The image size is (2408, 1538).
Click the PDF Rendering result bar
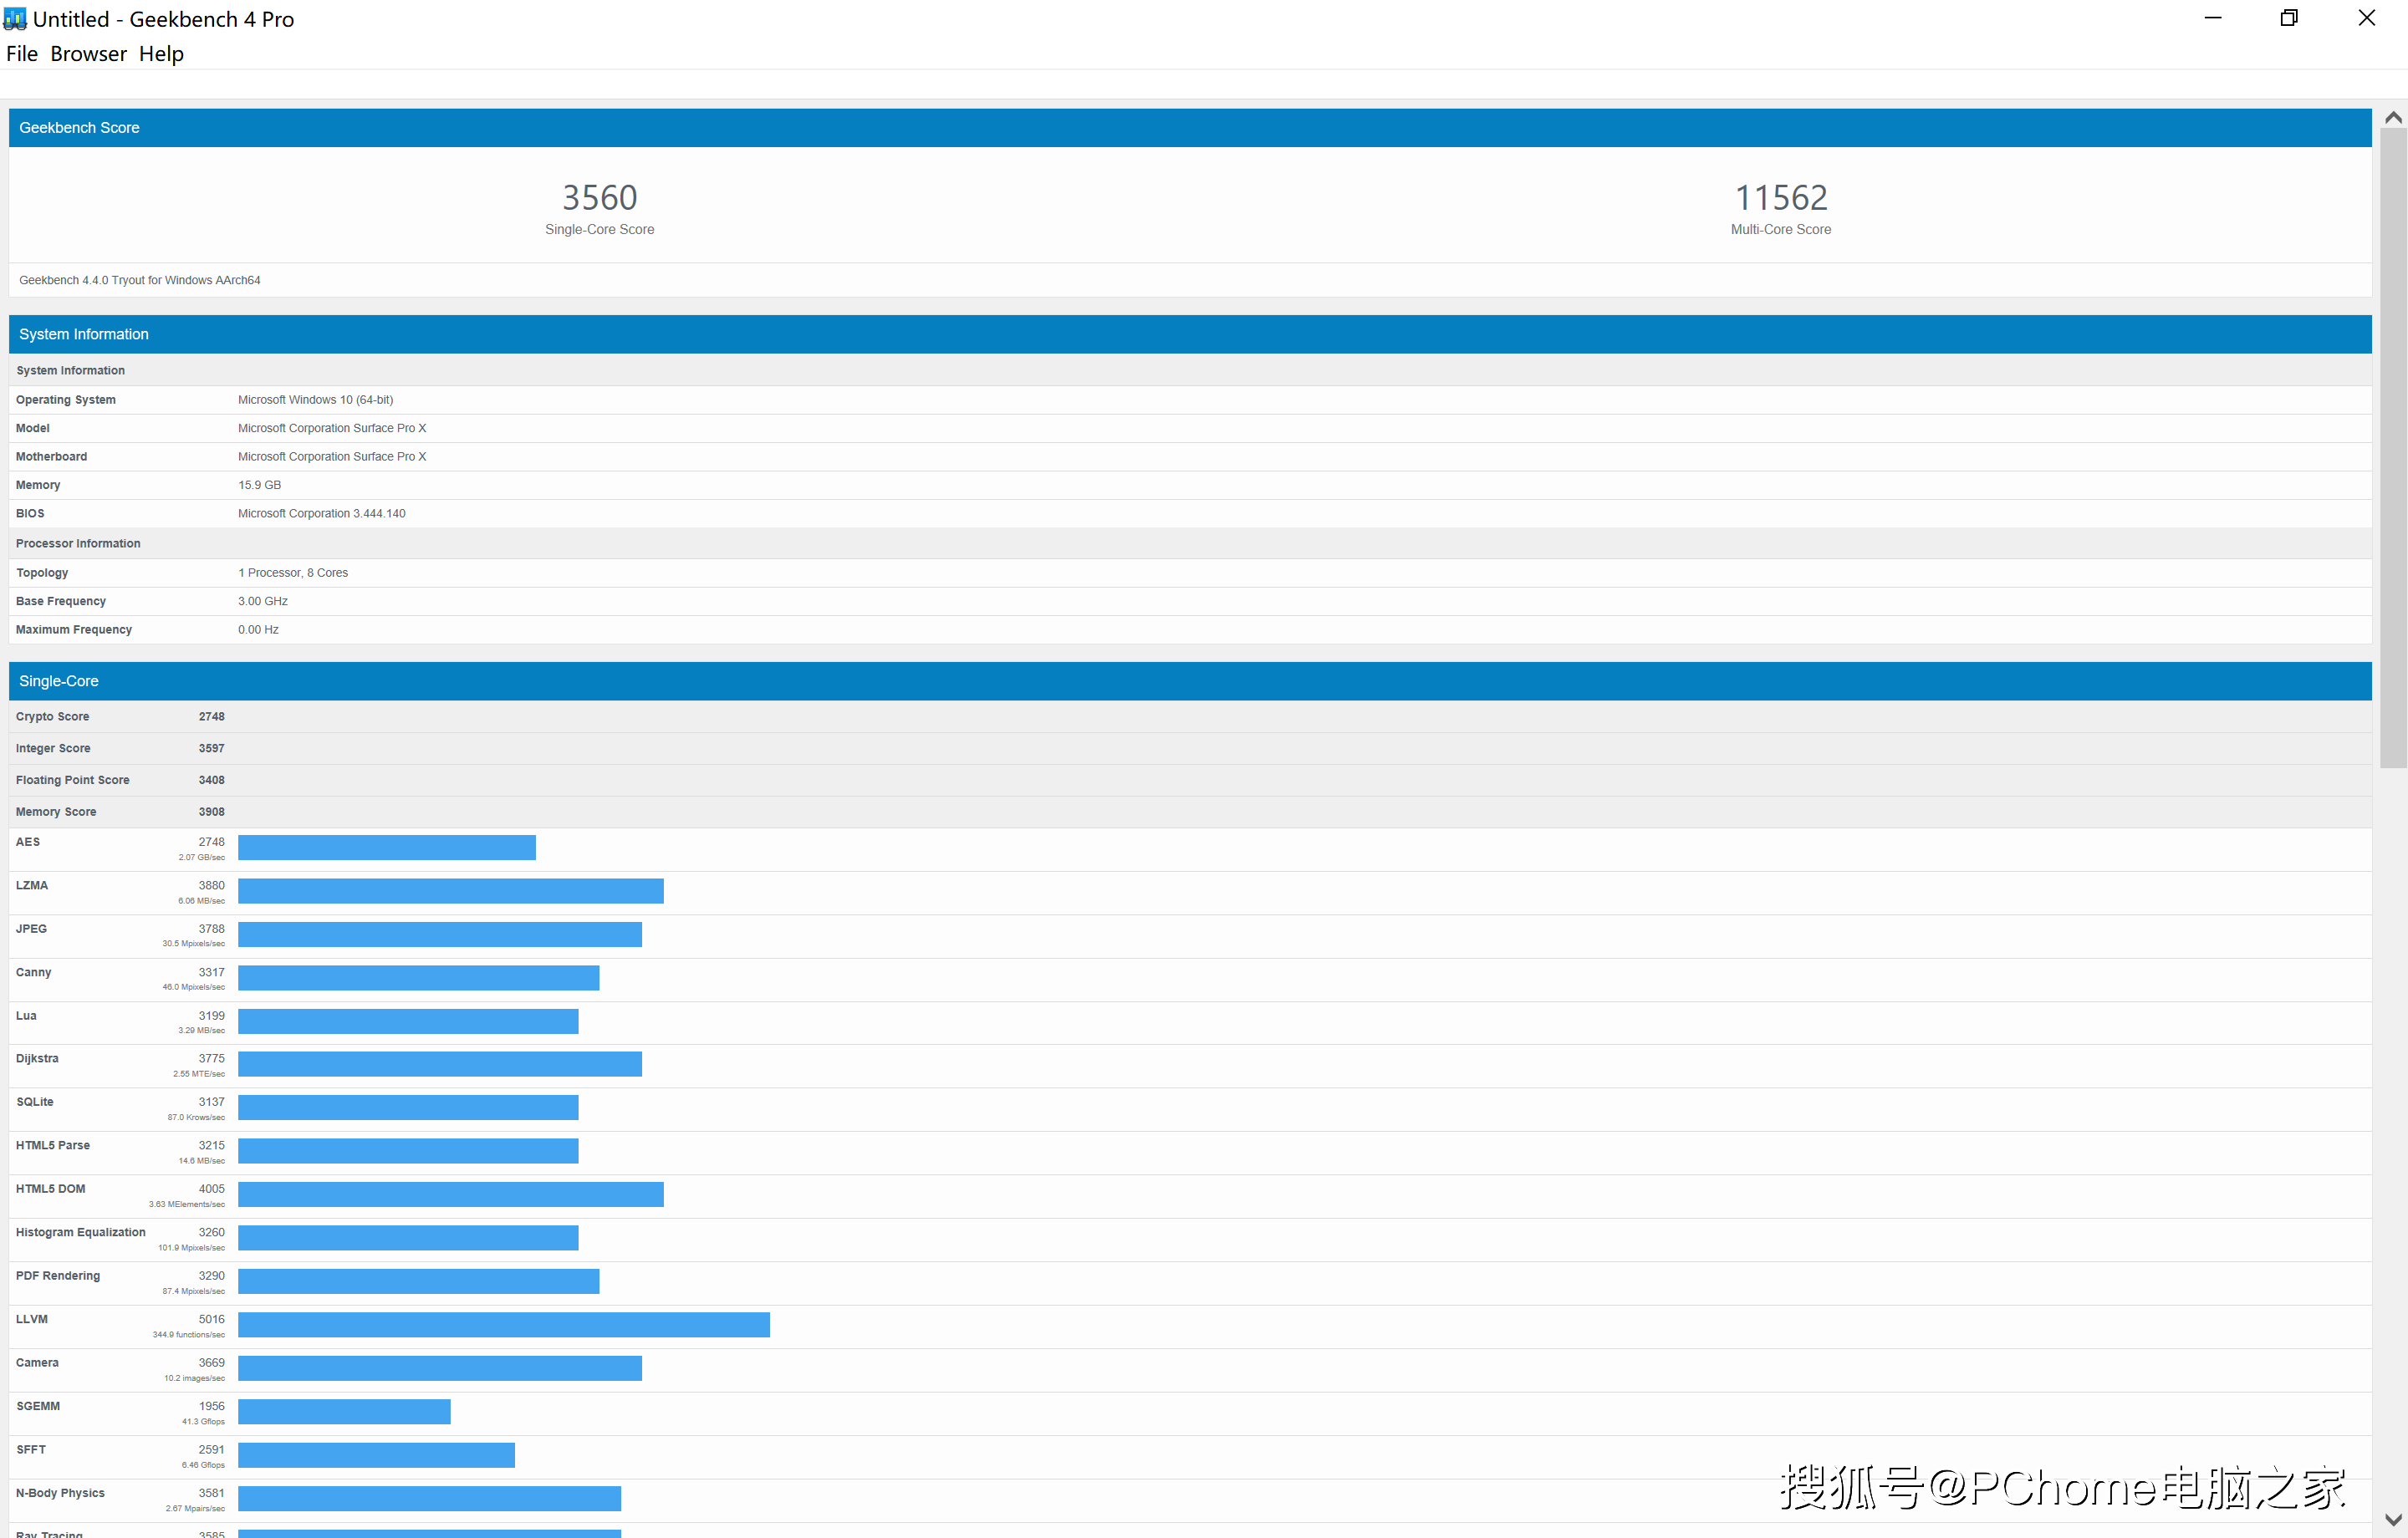tap(419, 1281)
